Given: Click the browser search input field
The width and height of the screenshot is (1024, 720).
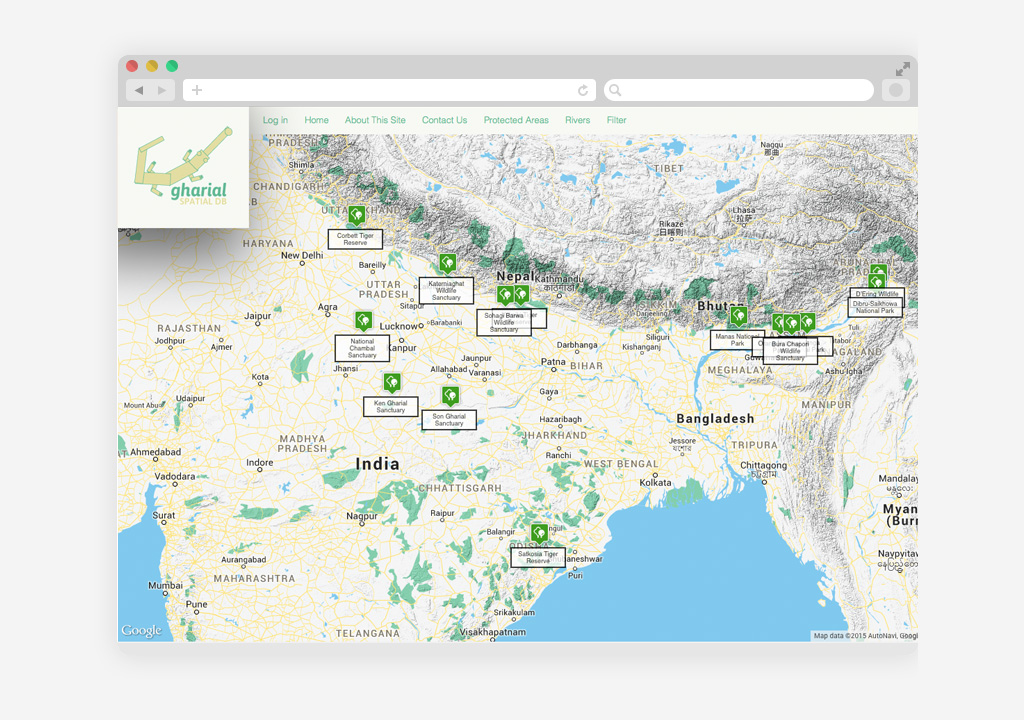Looking at the screenshot, I should tap(739, 90).
